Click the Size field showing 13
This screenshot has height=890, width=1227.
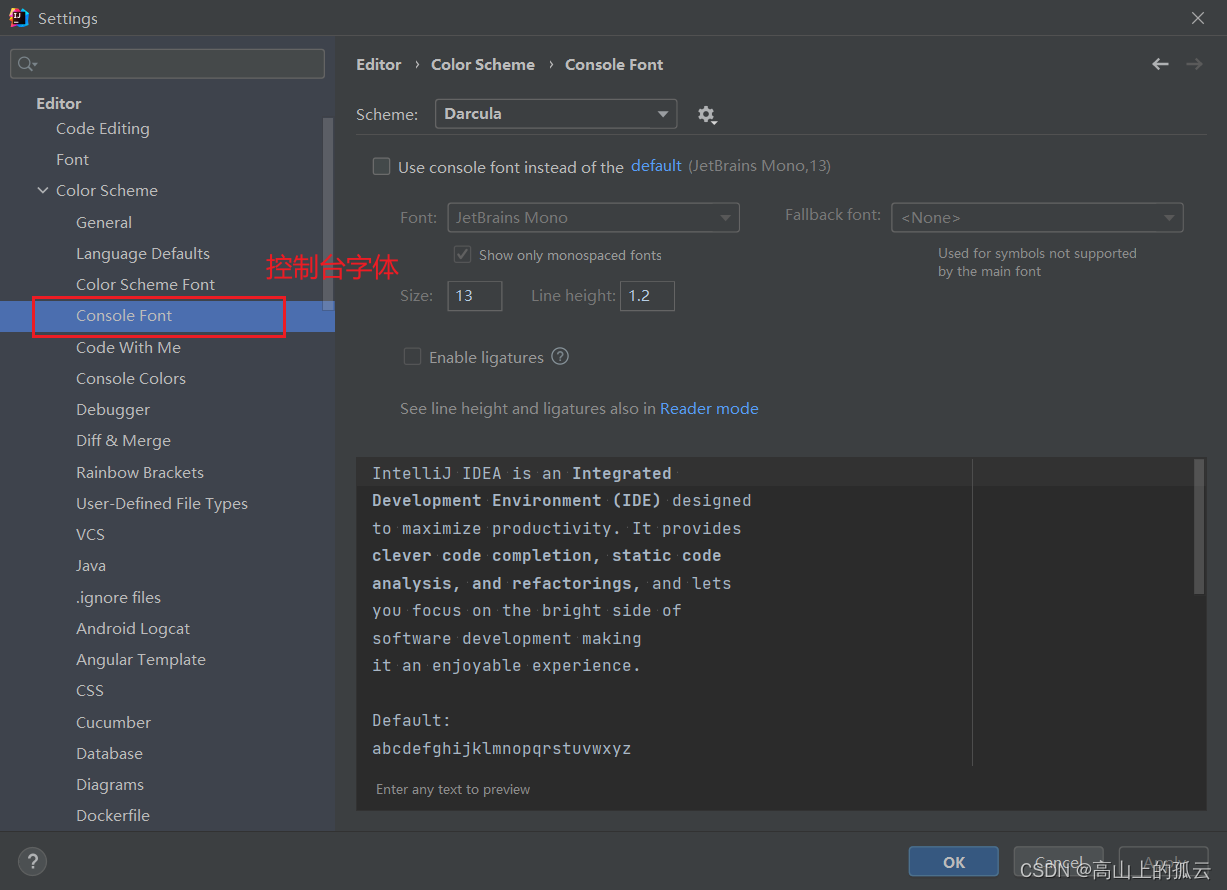(474, 296)
